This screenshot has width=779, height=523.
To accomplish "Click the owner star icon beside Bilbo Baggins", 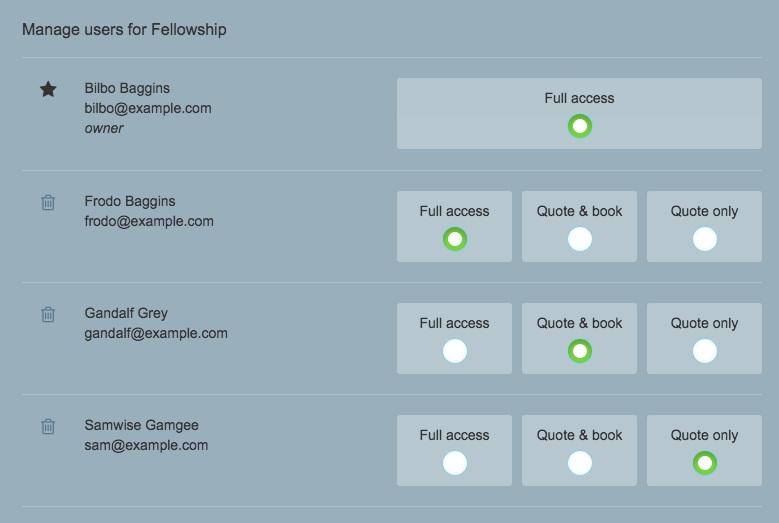I will pyautogui.click(x=48, y=89).
